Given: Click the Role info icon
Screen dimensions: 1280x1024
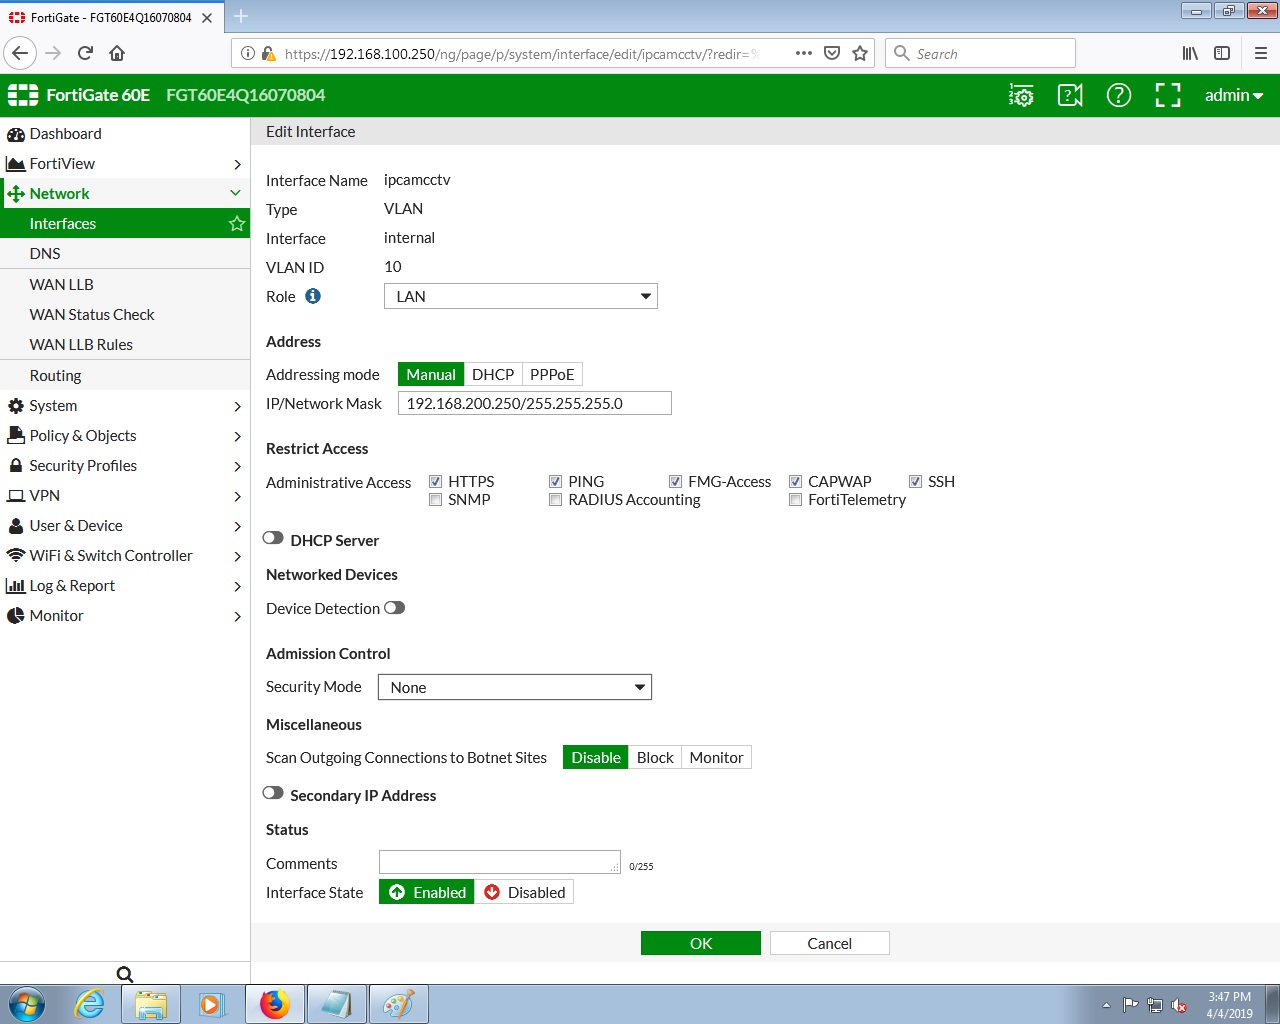Looking at the screenshot, I should pyautogui.click(x=313, y=296).
